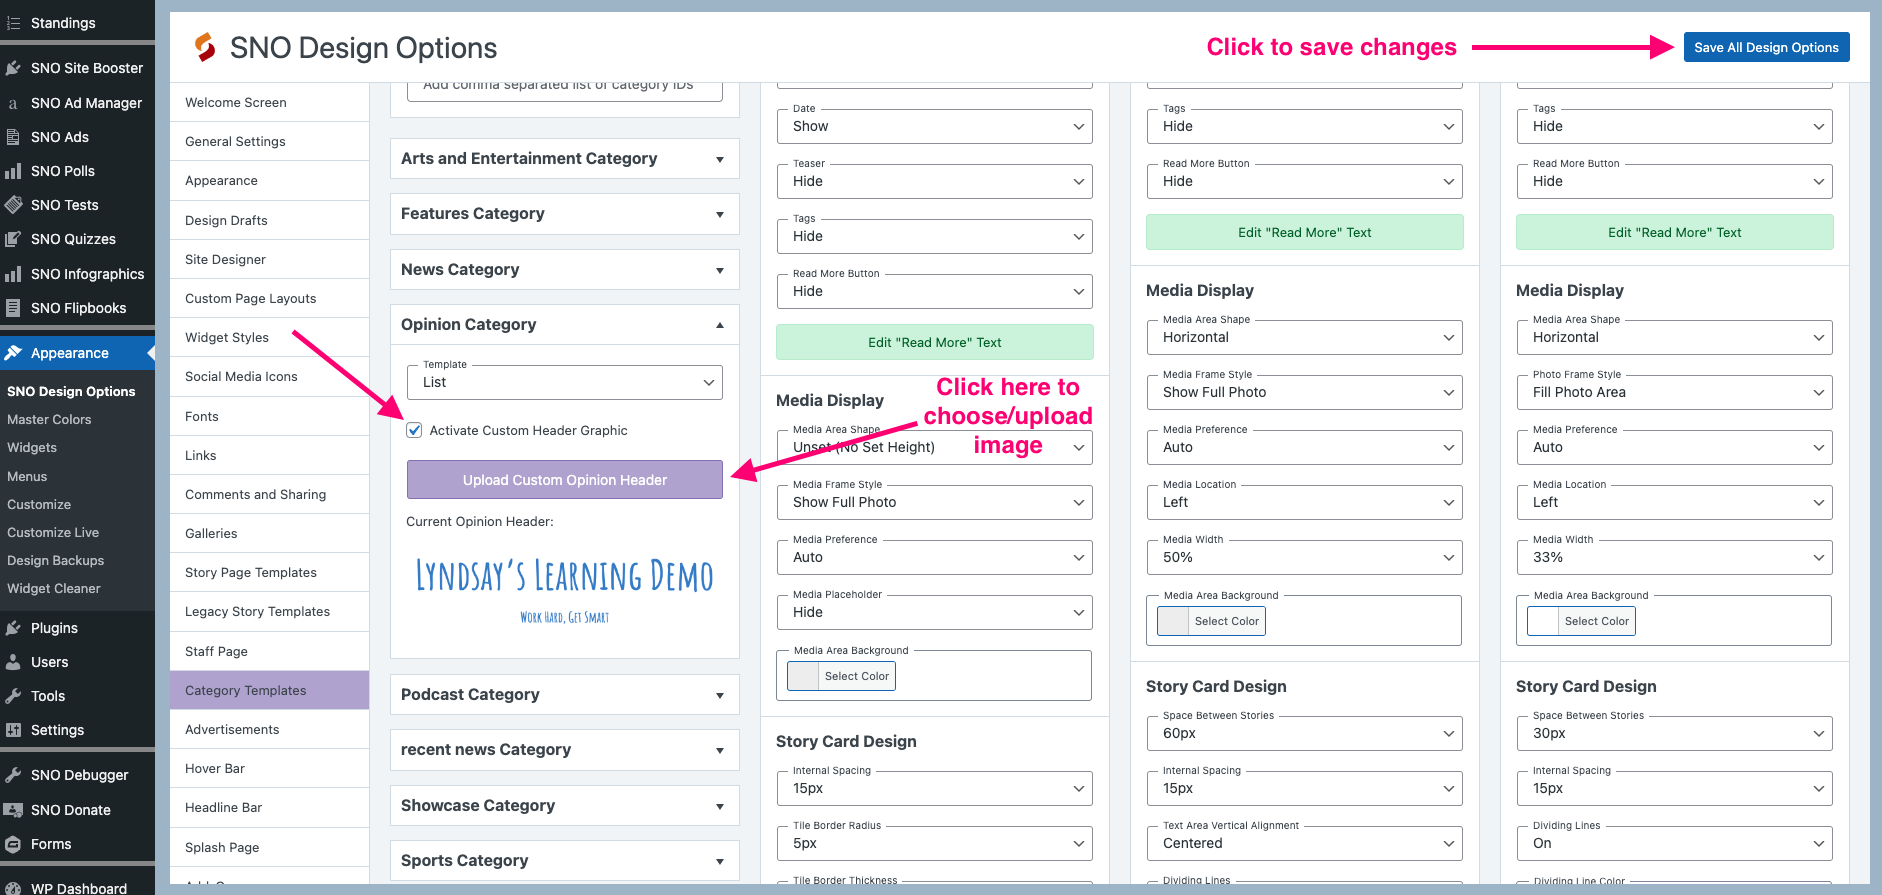1882x895 pixels.
Task: Click the Tools wrench icon
Action: coord(13,696)
